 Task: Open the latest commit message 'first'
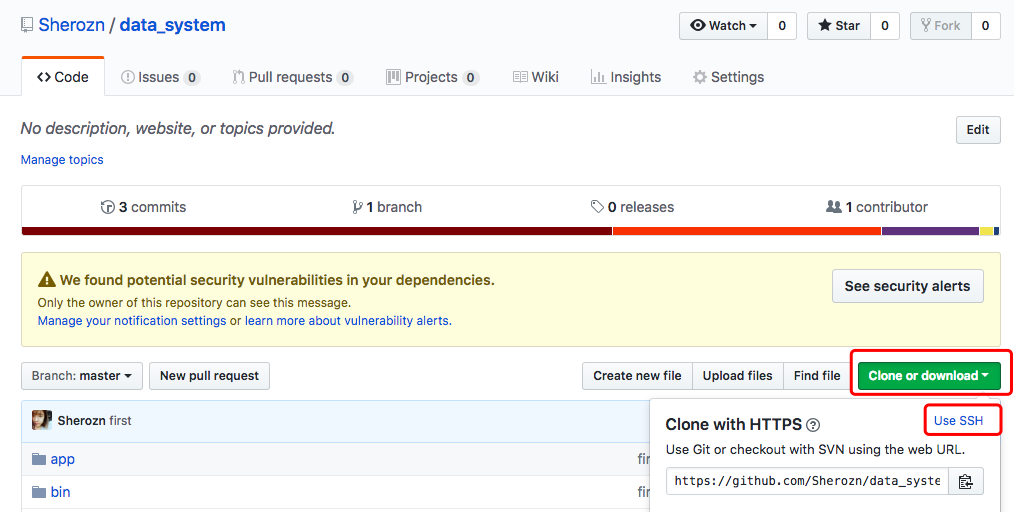coord(120,421)
